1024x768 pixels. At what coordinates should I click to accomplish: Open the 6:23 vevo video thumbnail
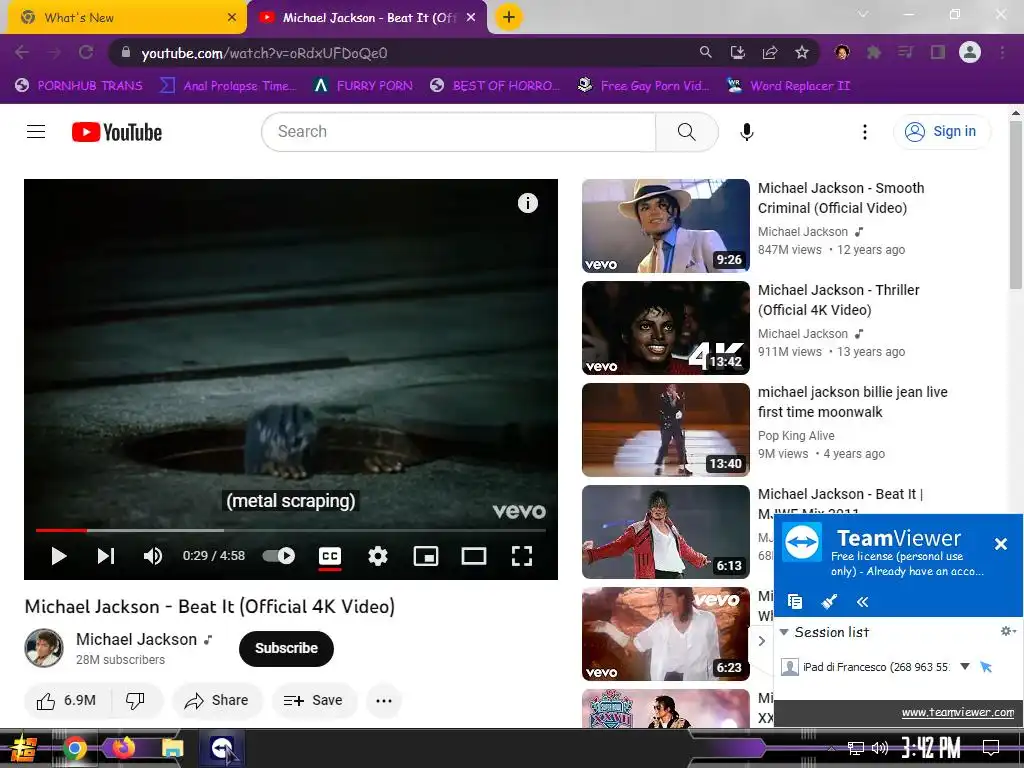(x=665, y=633)
